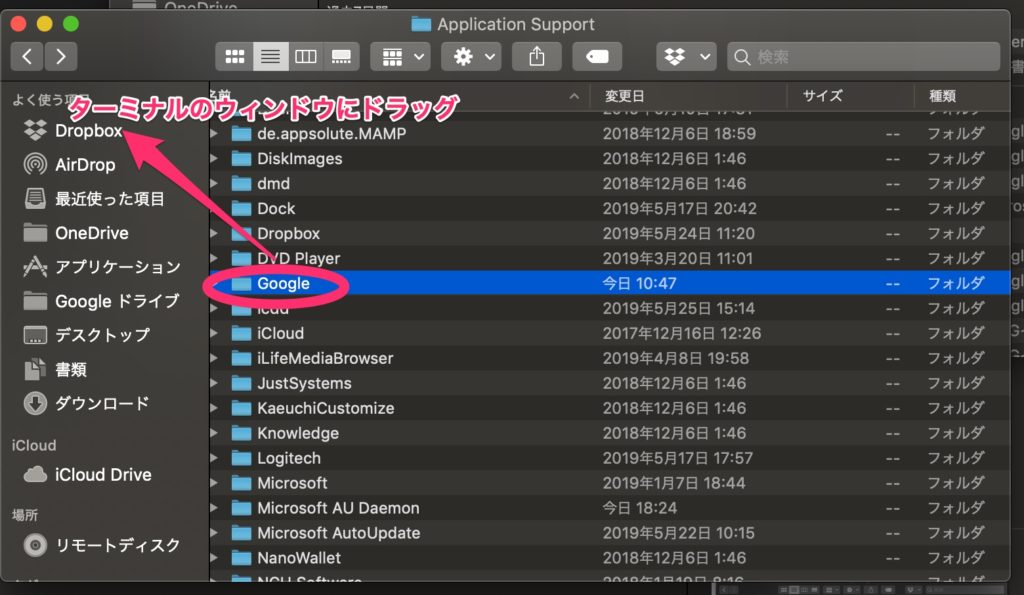1024x595 pixels.
Task: Sort by 種類 column header
Action: coord(942,96)
